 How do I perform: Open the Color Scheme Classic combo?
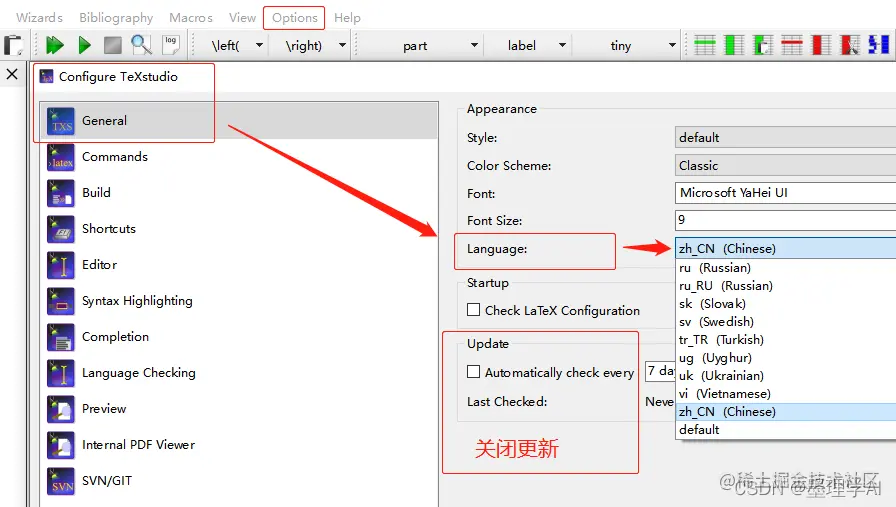click(785, 166)
